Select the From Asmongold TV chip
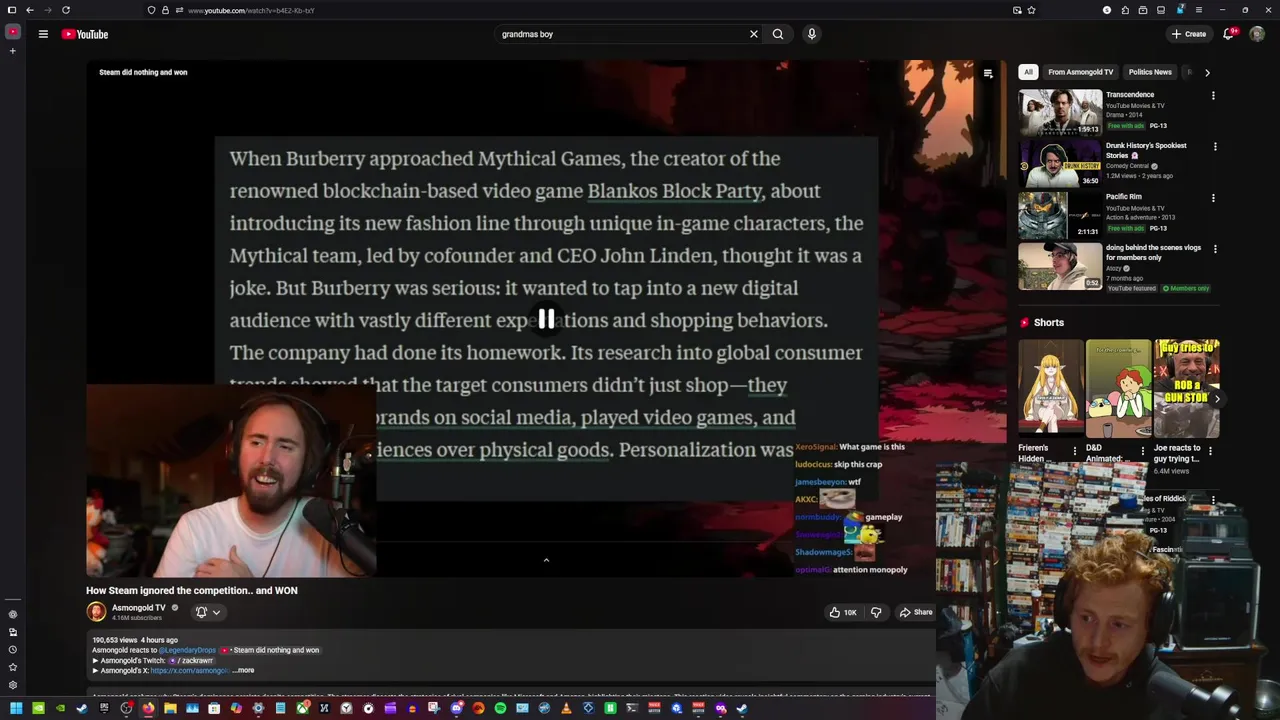Screen dimensions: 1280x720 point(1080,72)
